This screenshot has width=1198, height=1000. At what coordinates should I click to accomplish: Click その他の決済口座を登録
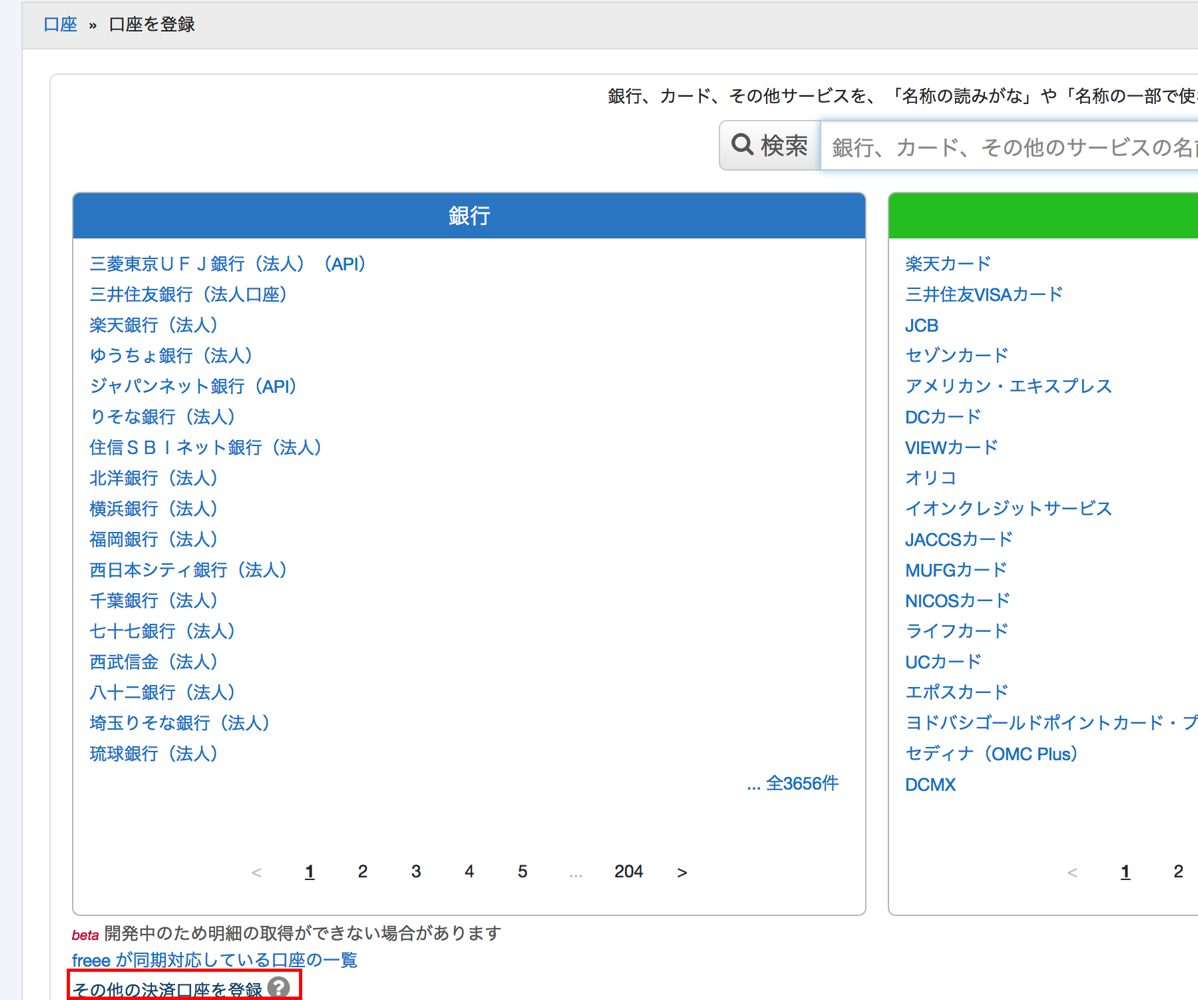[x=167, y=989]
